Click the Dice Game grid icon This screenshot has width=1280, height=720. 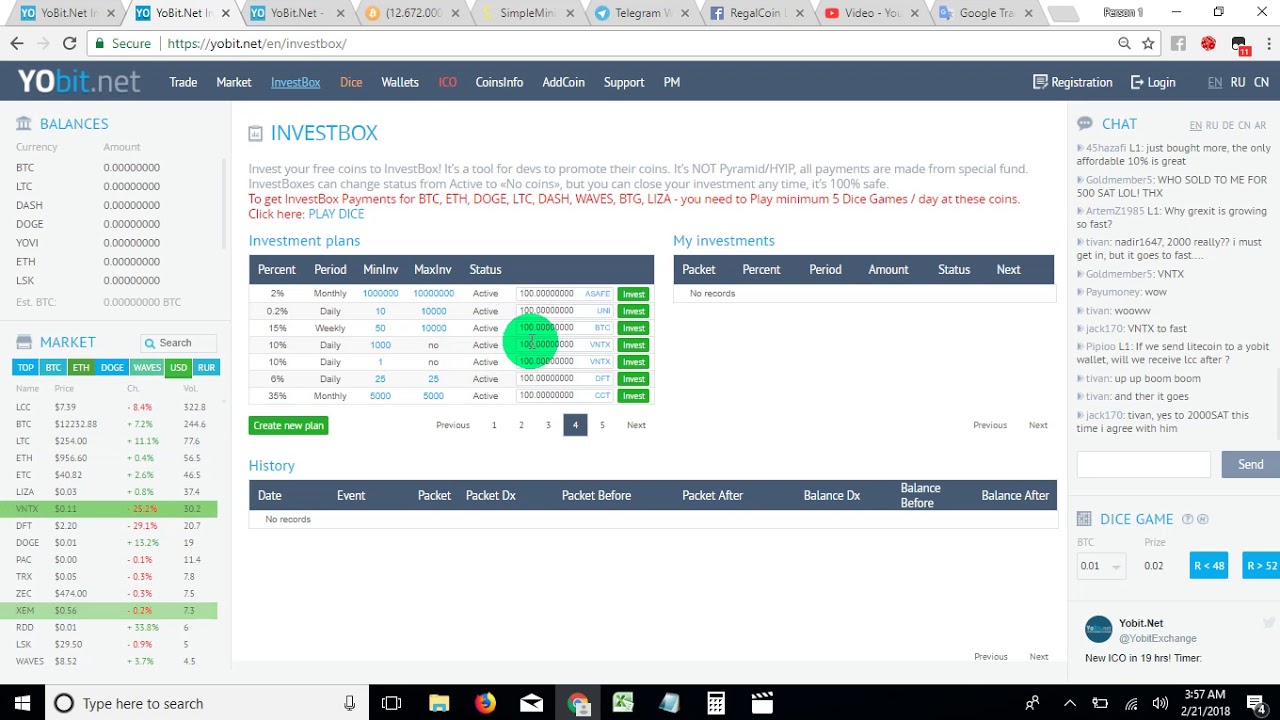pyautogui.click(x=1084, y=519)
